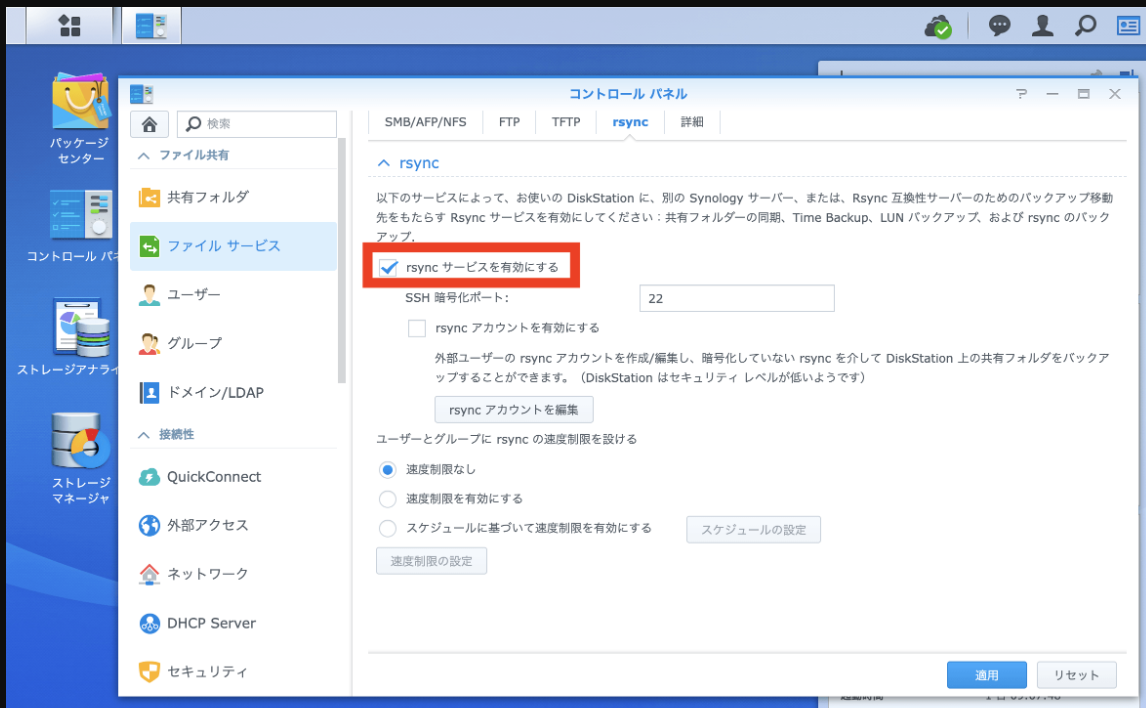Open the widgets panel icon

click(x=1128, y=26)
